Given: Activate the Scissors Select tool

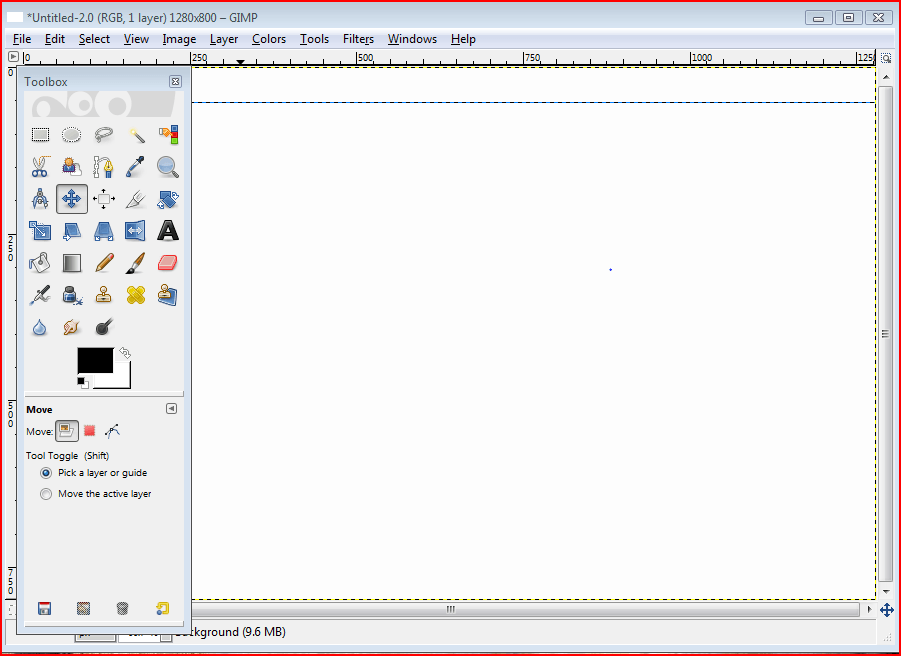Looking at the screenshot, I should (40, 166).
